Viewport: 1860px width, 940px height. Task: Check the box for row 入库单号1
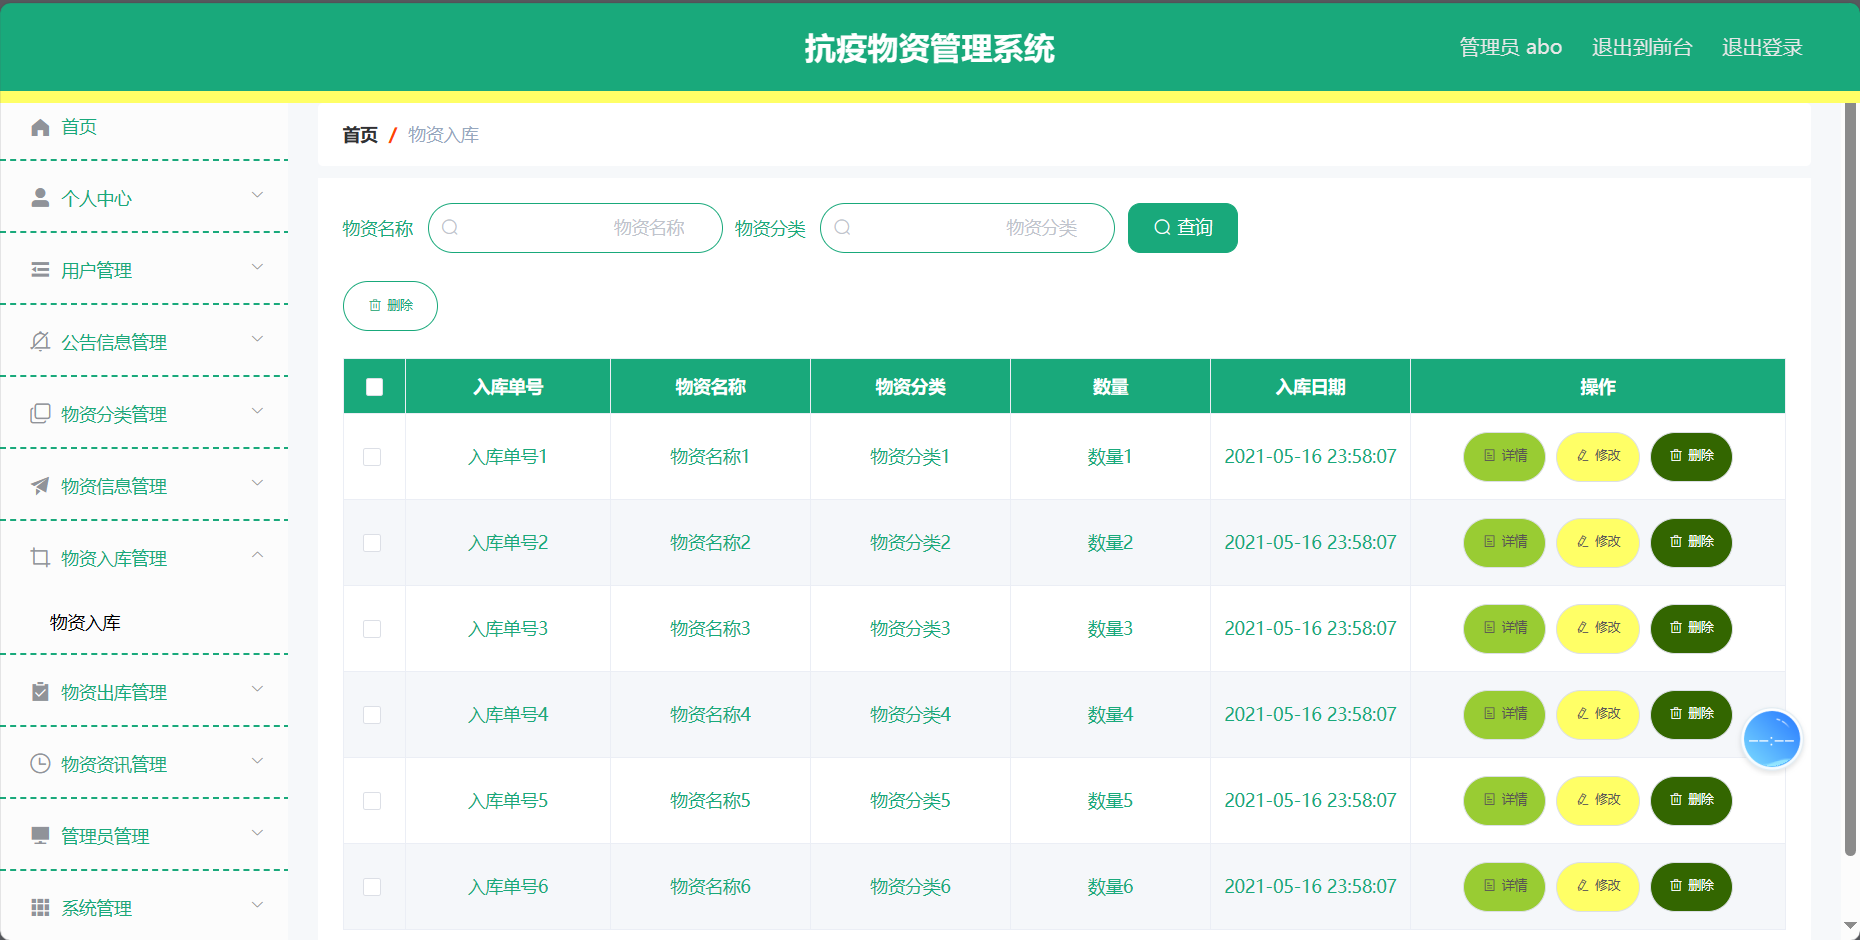(372, 457)
